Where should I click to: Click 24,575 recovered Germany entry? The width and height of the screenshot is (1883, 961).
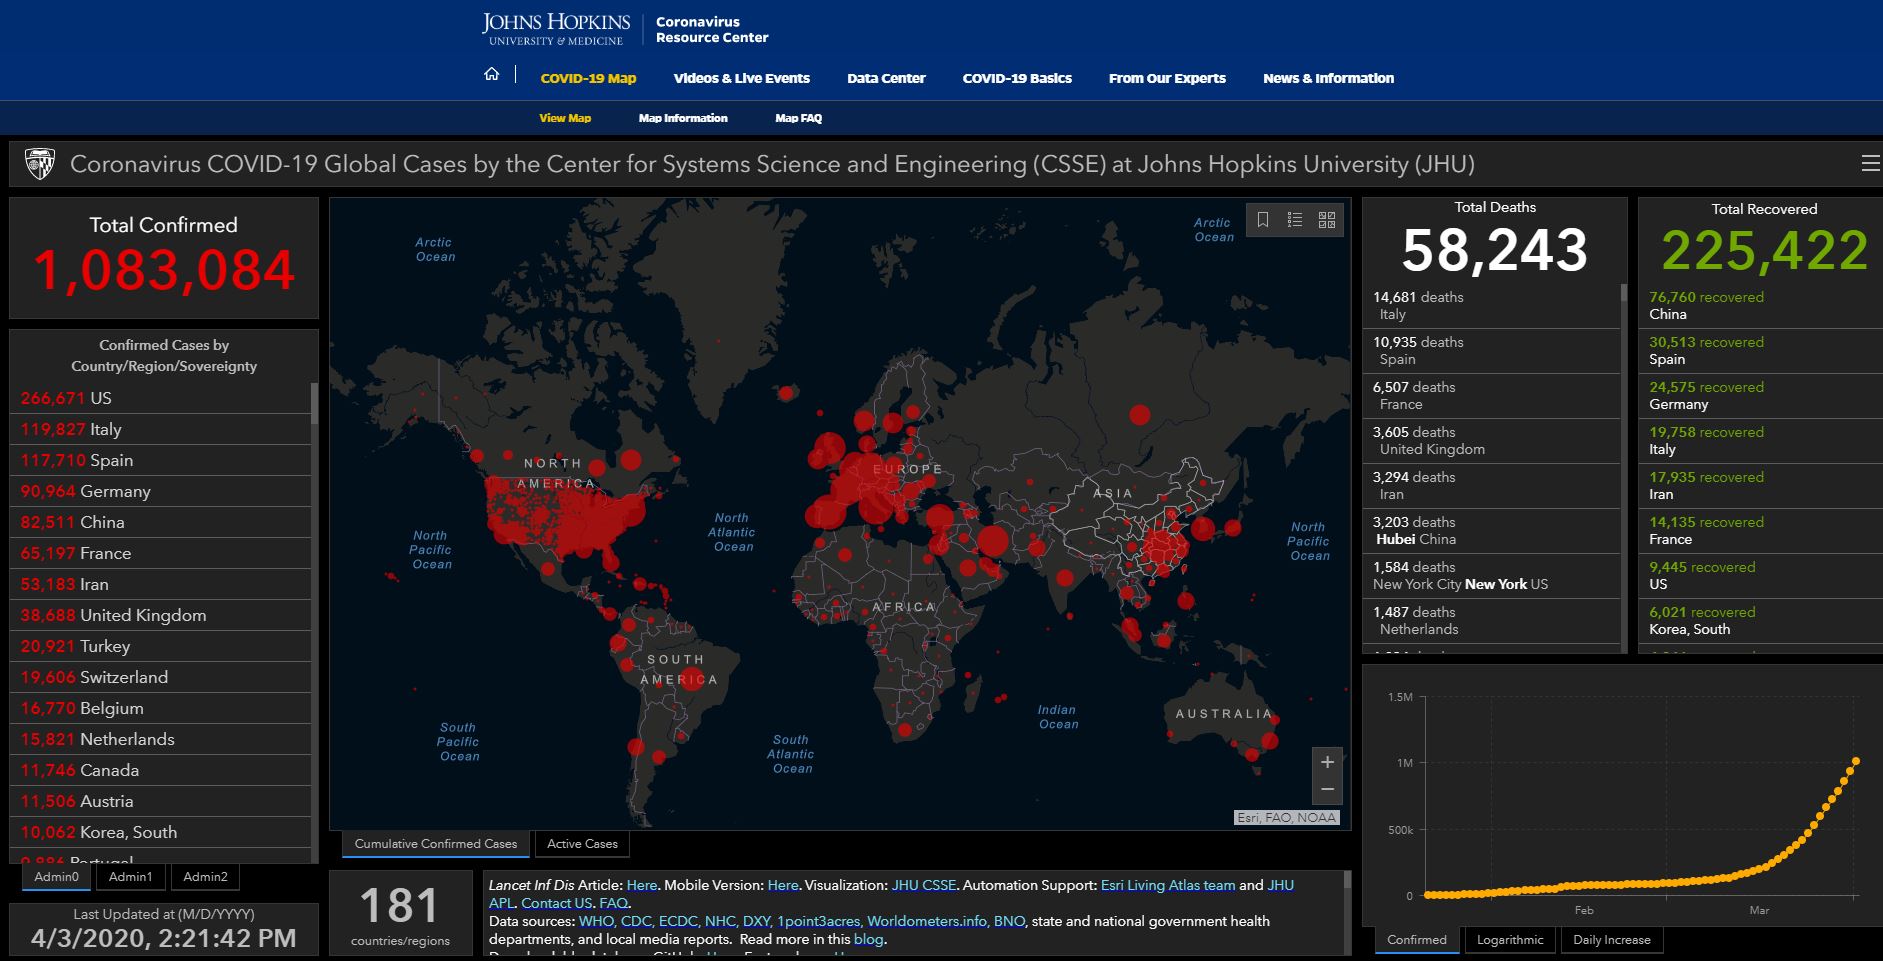pyautogui.click(x=1760, y=395)
